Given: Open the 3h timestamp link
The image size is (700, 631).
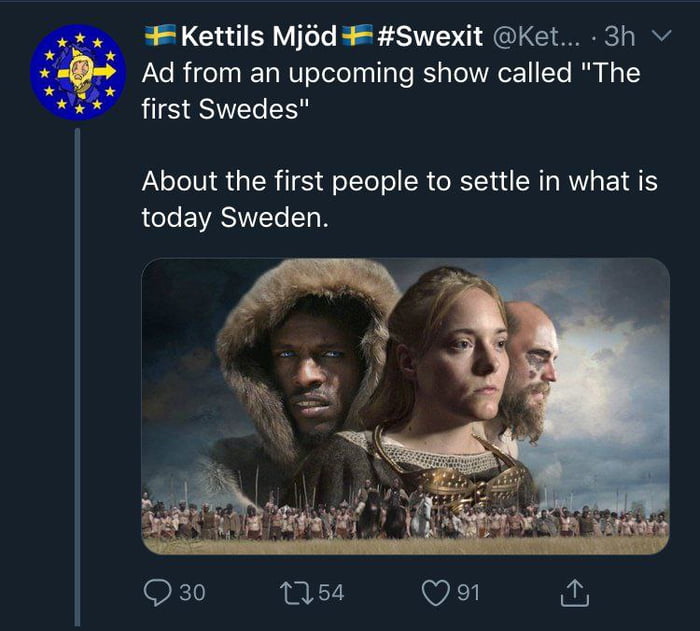Looking at the screenshot, I should point(620,38).
